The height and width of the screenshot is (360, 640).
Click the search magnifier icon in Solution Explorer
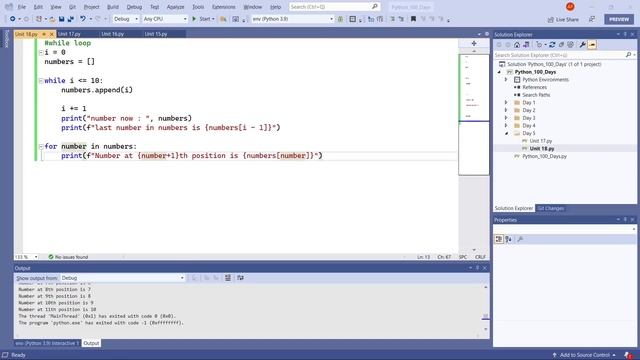point(628,55)
